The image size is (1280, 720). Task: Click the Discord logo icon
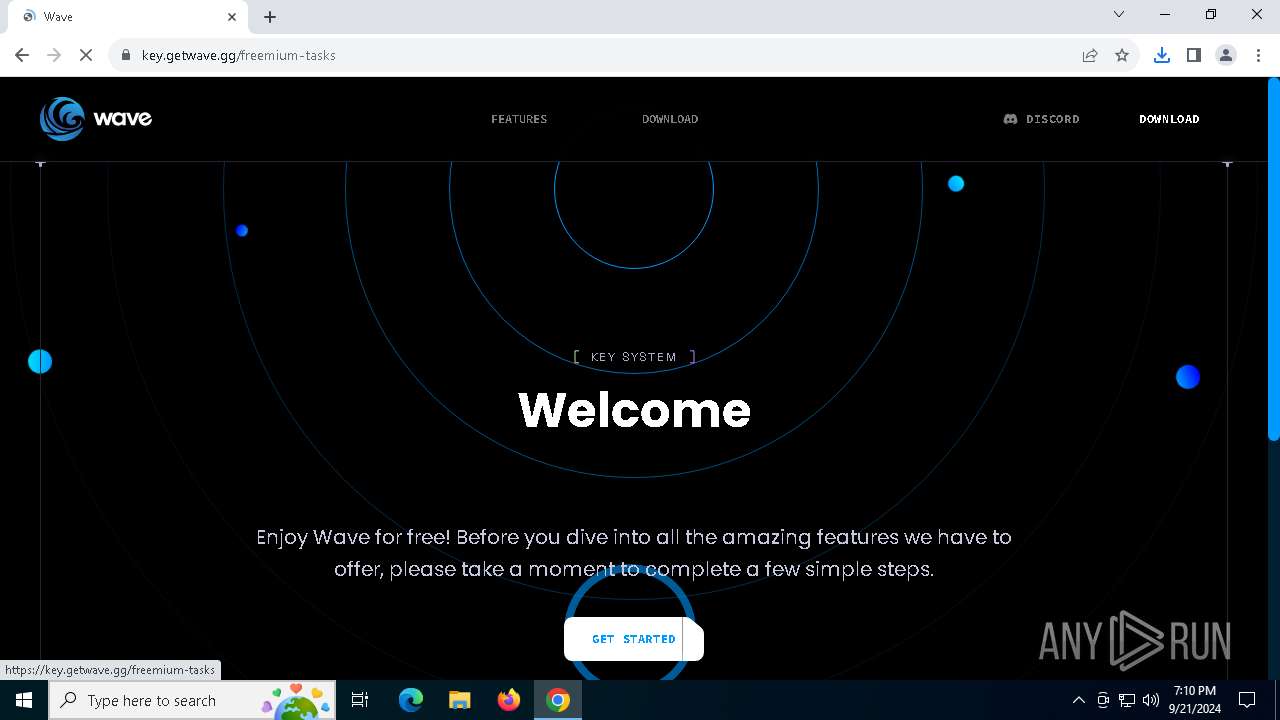tap(1010, 119)
